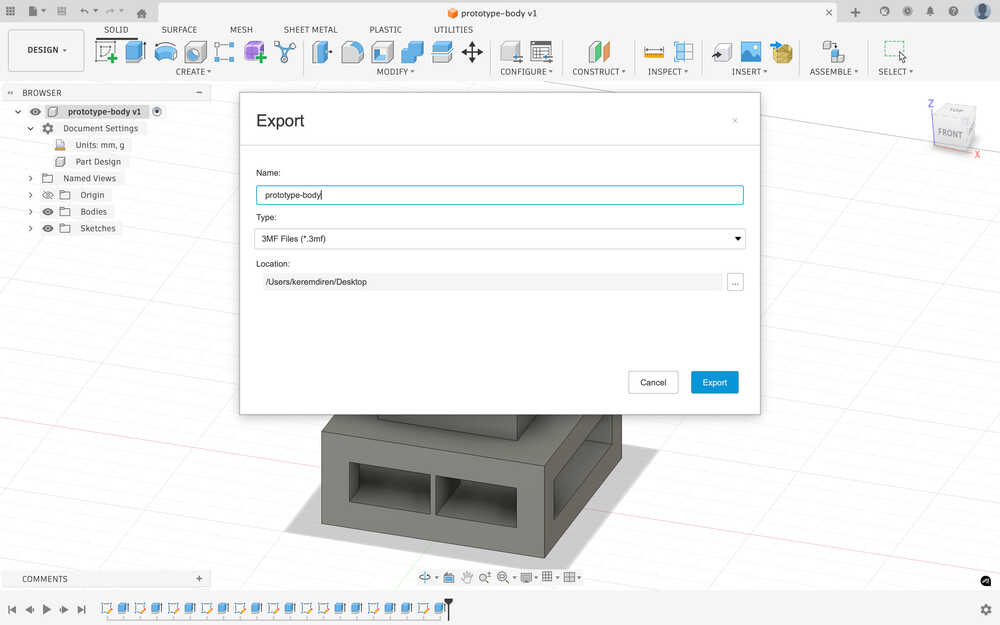Click the blue Export button

point(714,382)
